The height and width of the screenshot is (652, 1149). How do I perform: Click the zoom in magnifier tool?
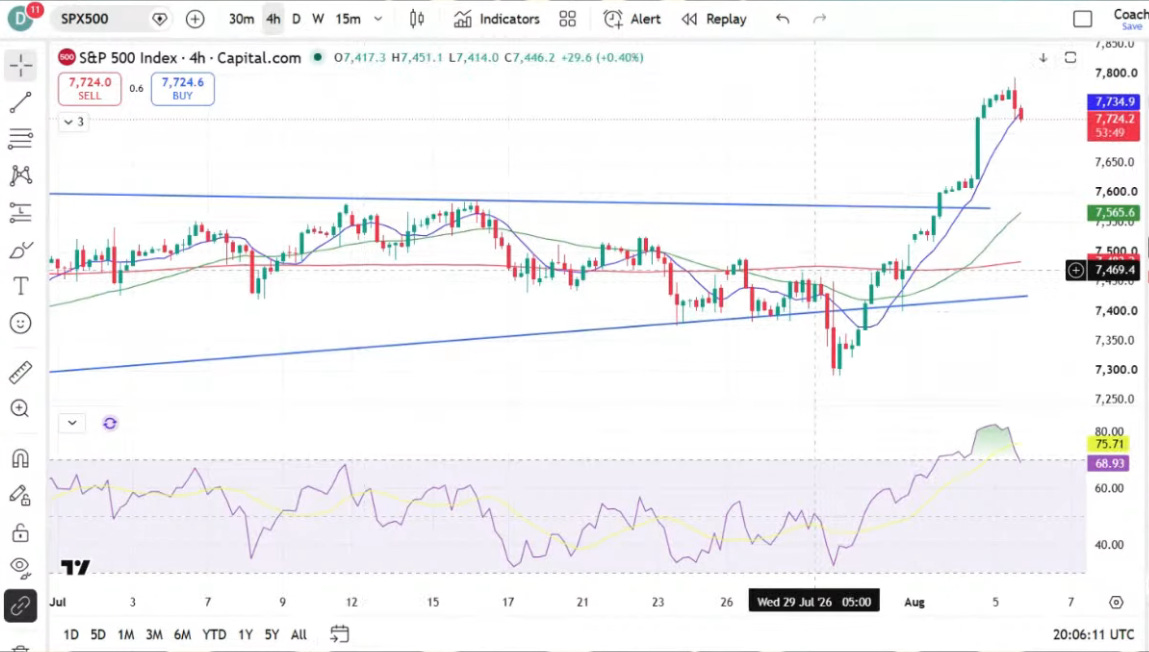21,409
